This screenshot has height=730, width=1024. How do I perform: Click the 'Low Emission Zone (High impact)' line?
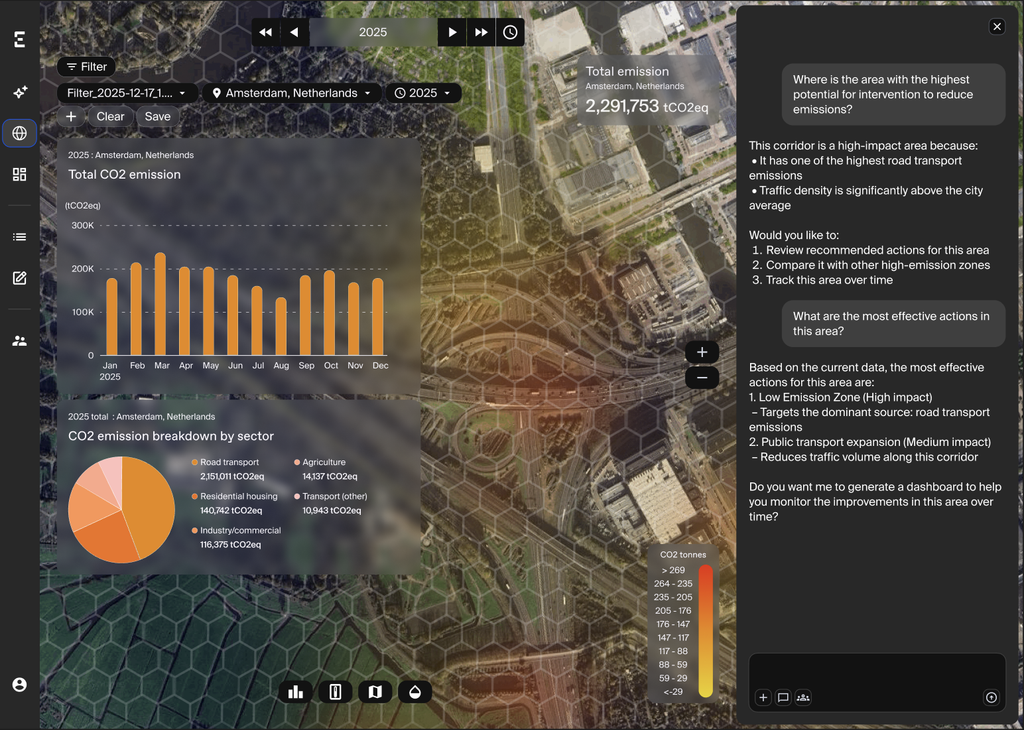point(840,397)
